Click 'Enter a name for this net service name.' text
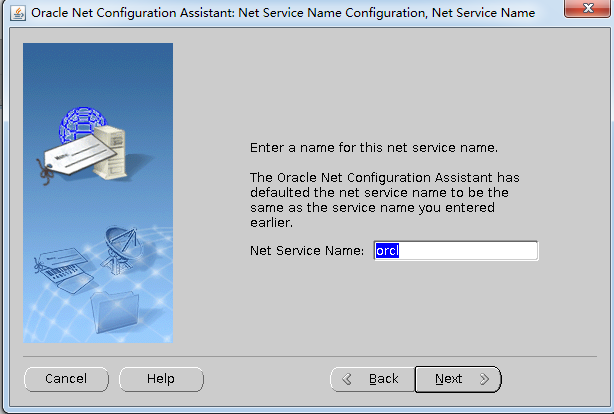The height and width of the screenshot is (414, 614). (374, 148)
